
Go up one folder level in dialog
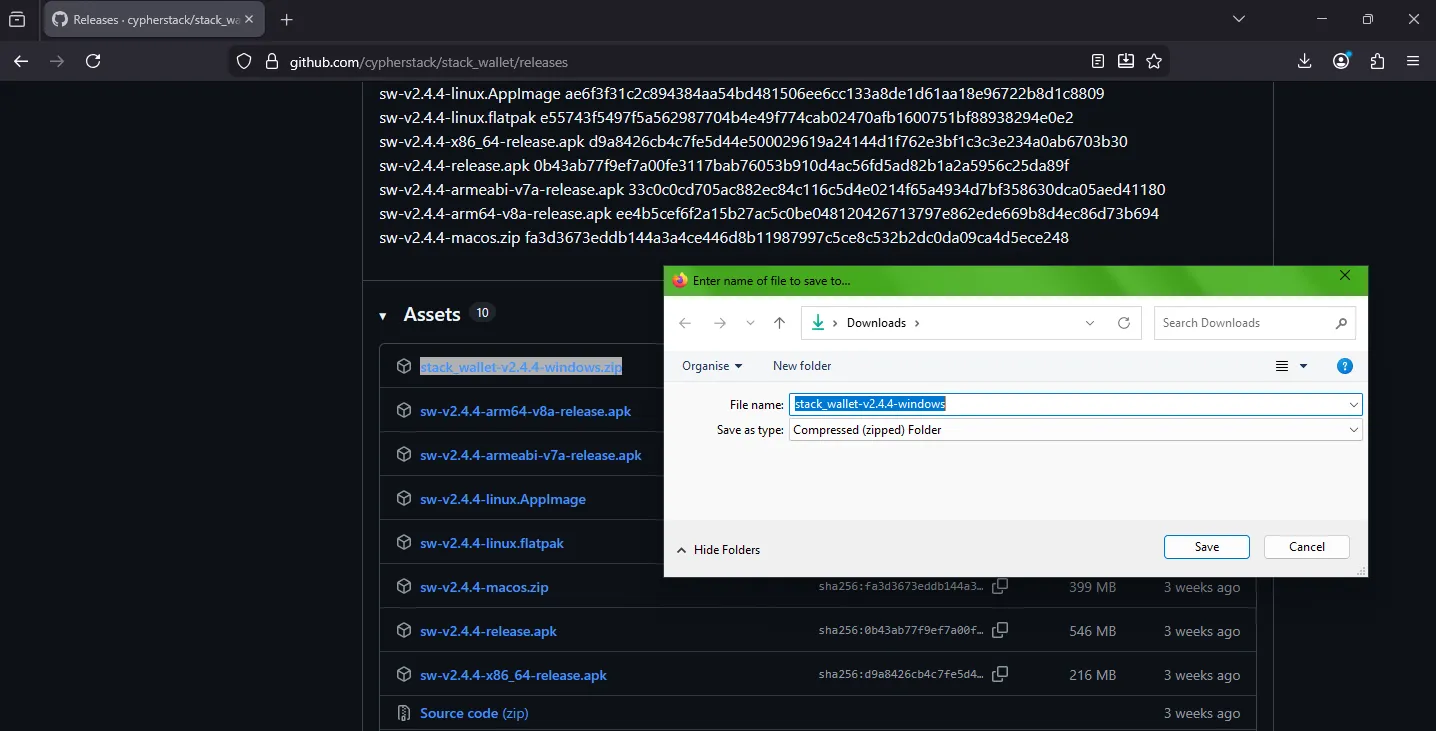(x=780, y=323)
